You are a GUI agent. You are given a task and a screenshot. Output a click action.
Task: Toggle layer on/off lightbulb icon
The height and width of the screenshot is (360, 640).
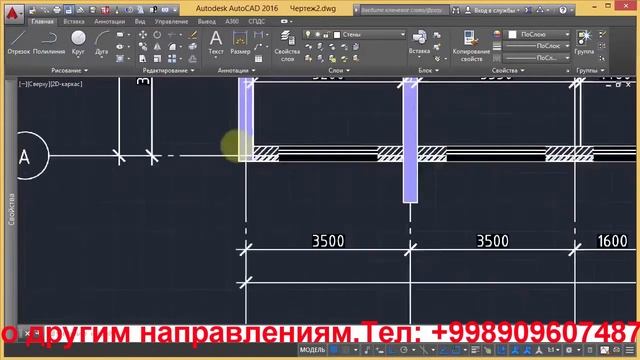tap(308, 35)
